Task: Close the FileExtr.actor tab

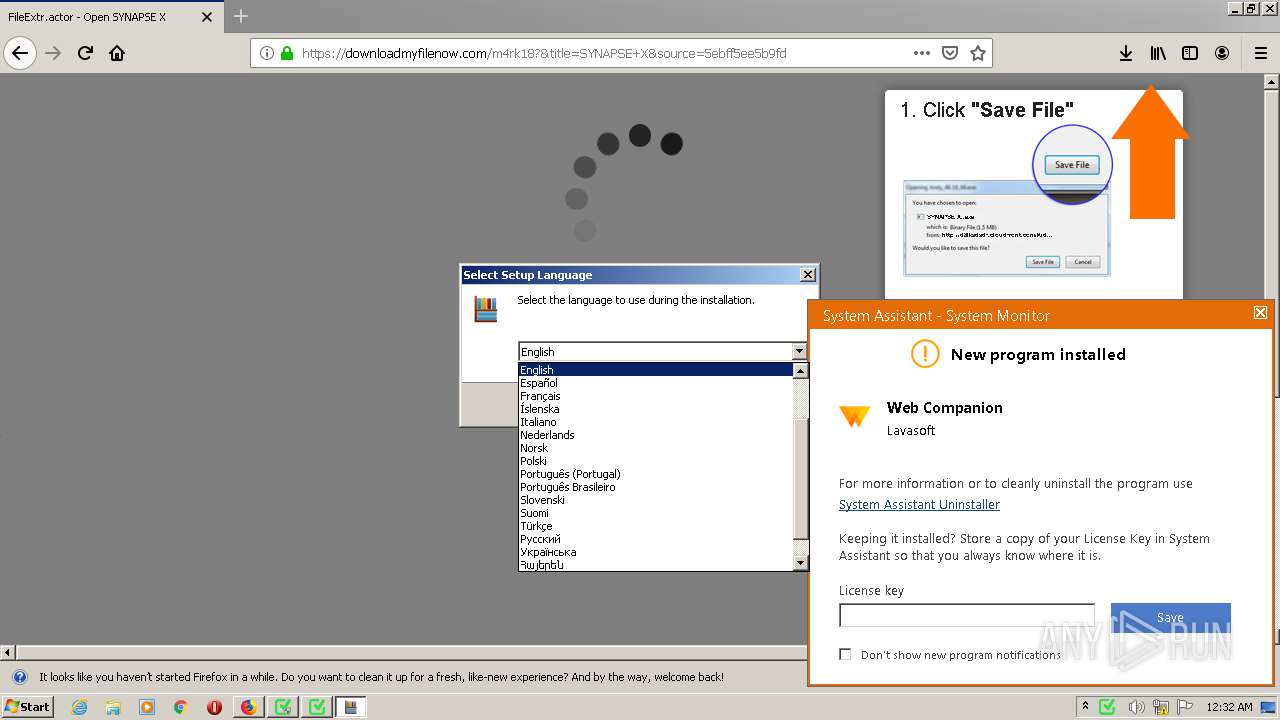Action: coord(207,17)
